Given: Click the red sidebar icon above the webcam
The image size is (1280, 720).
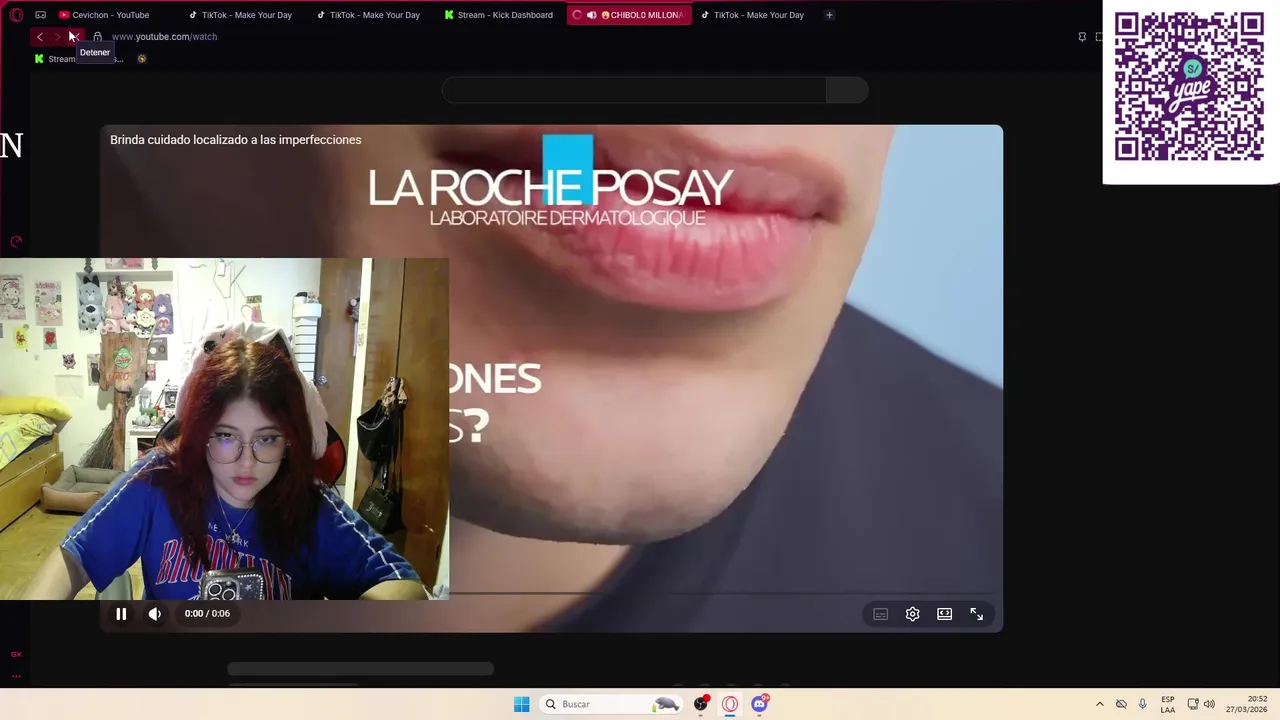Looking at the screenshot, I should (x=16, y=242).
